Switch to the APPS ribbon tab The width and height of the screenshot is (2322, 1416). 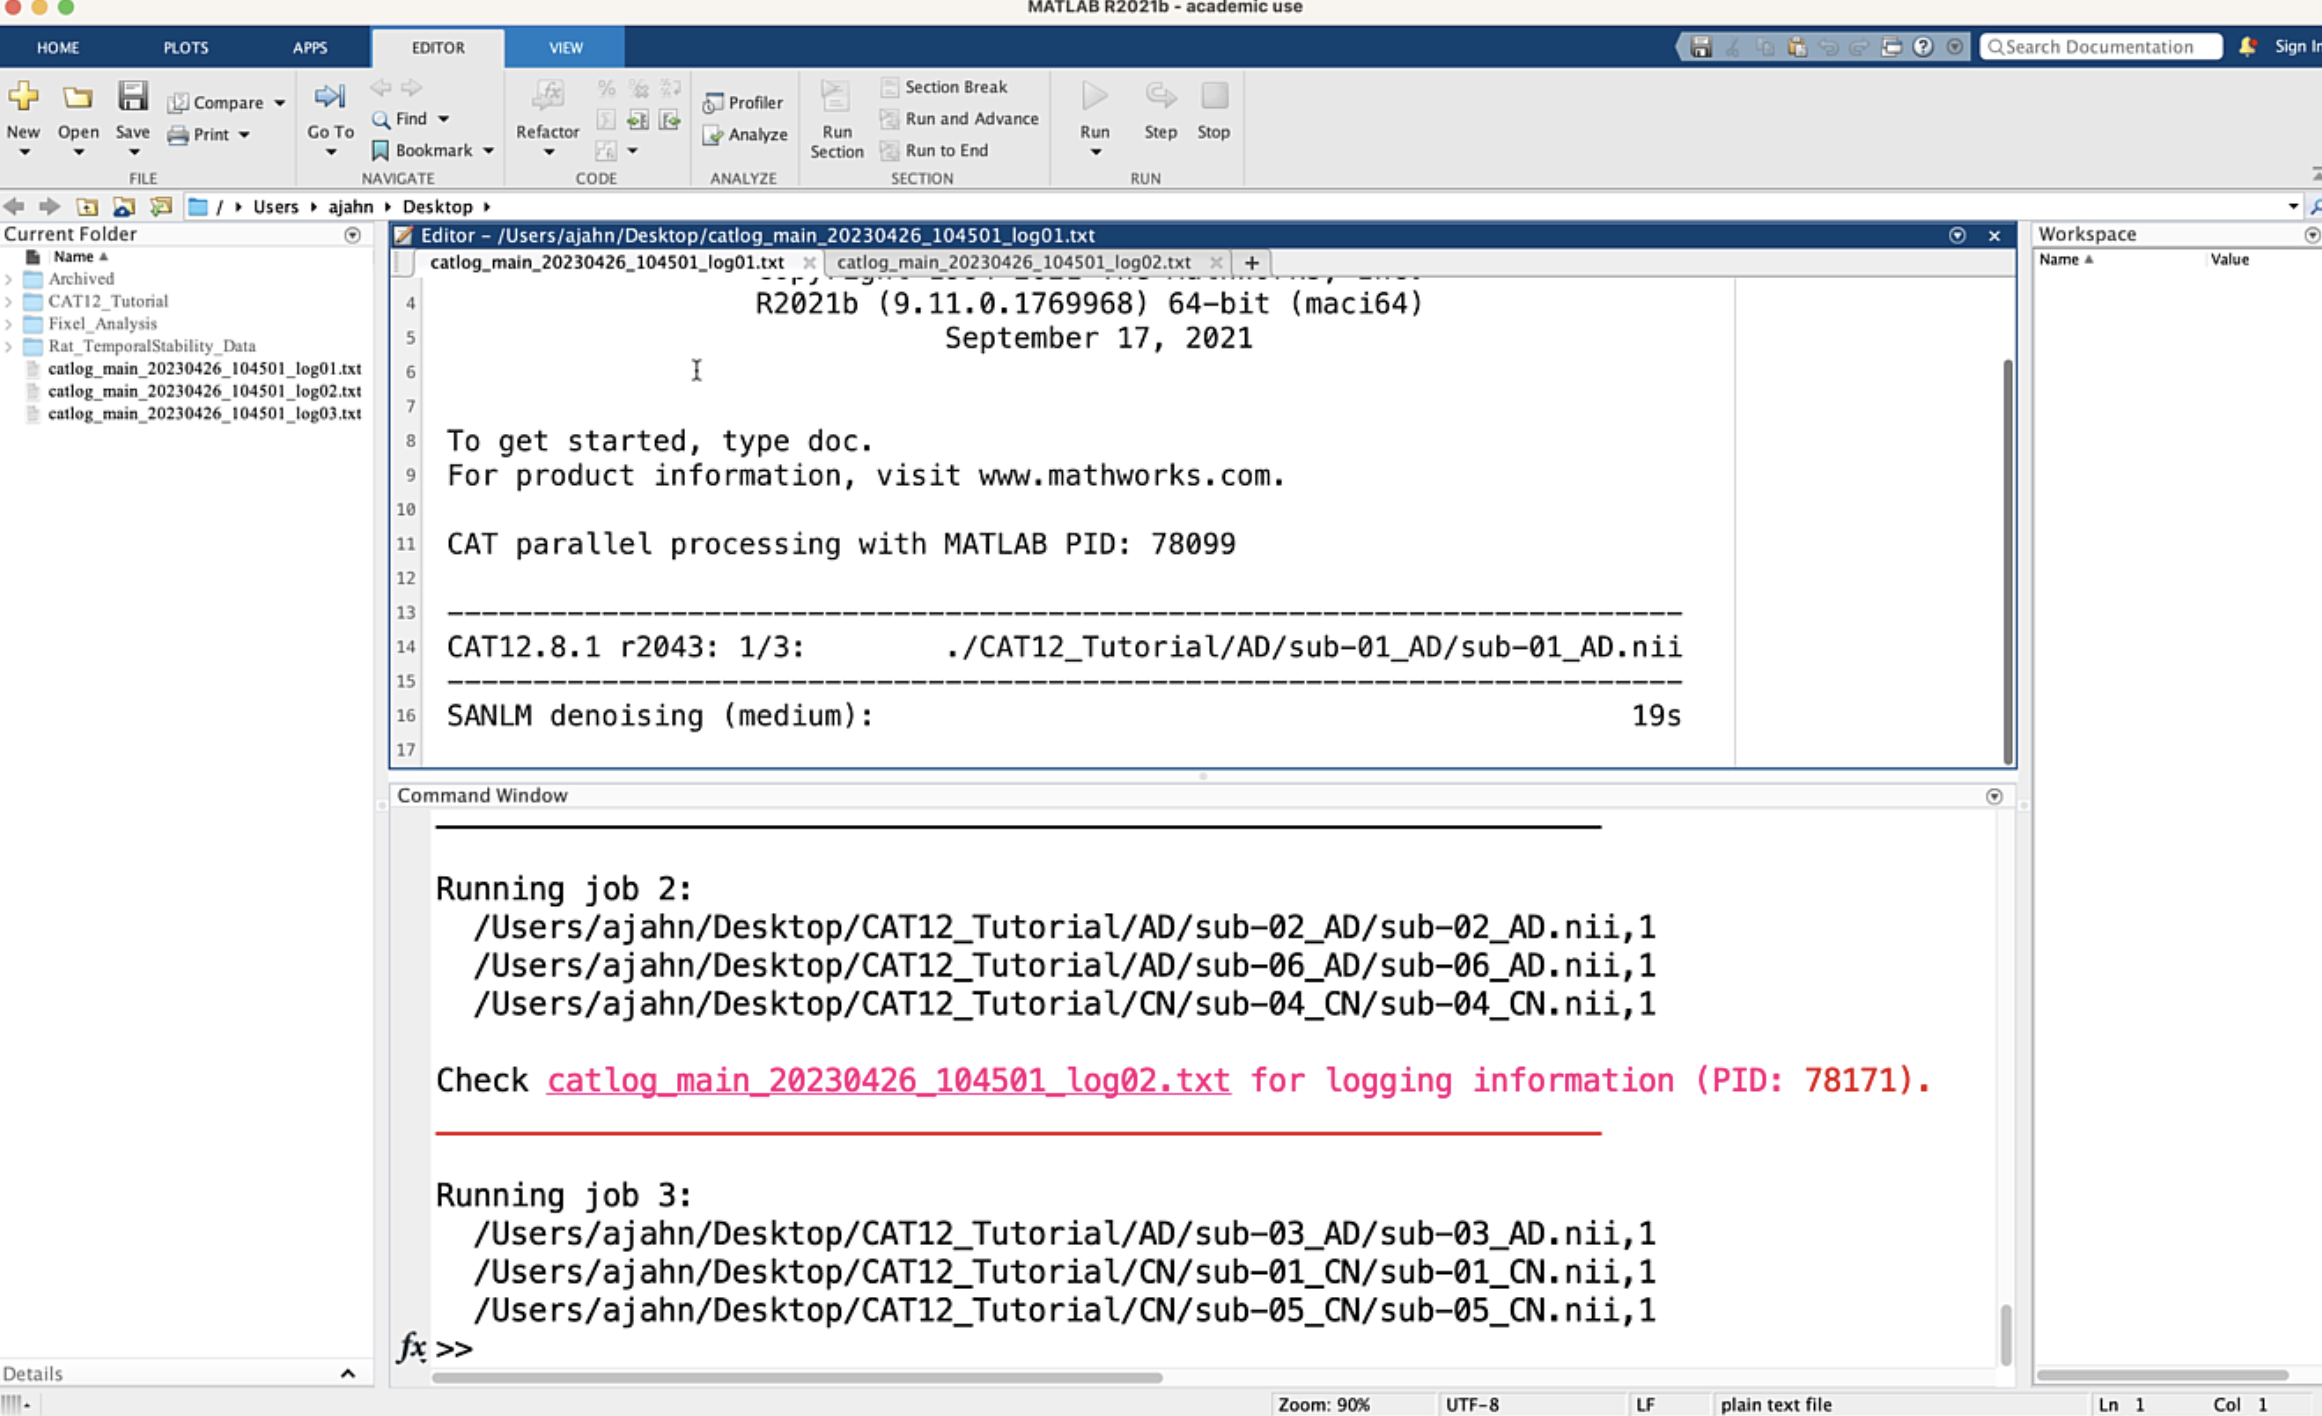click(x=310, y=47)
